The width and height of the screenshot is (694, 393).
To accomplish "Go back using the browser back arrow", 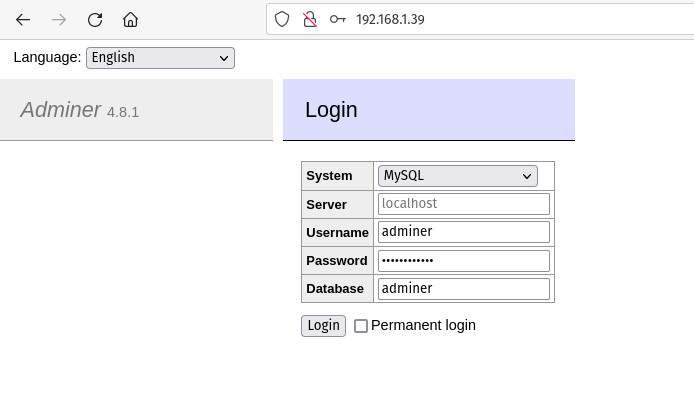I will pos(23,19).
